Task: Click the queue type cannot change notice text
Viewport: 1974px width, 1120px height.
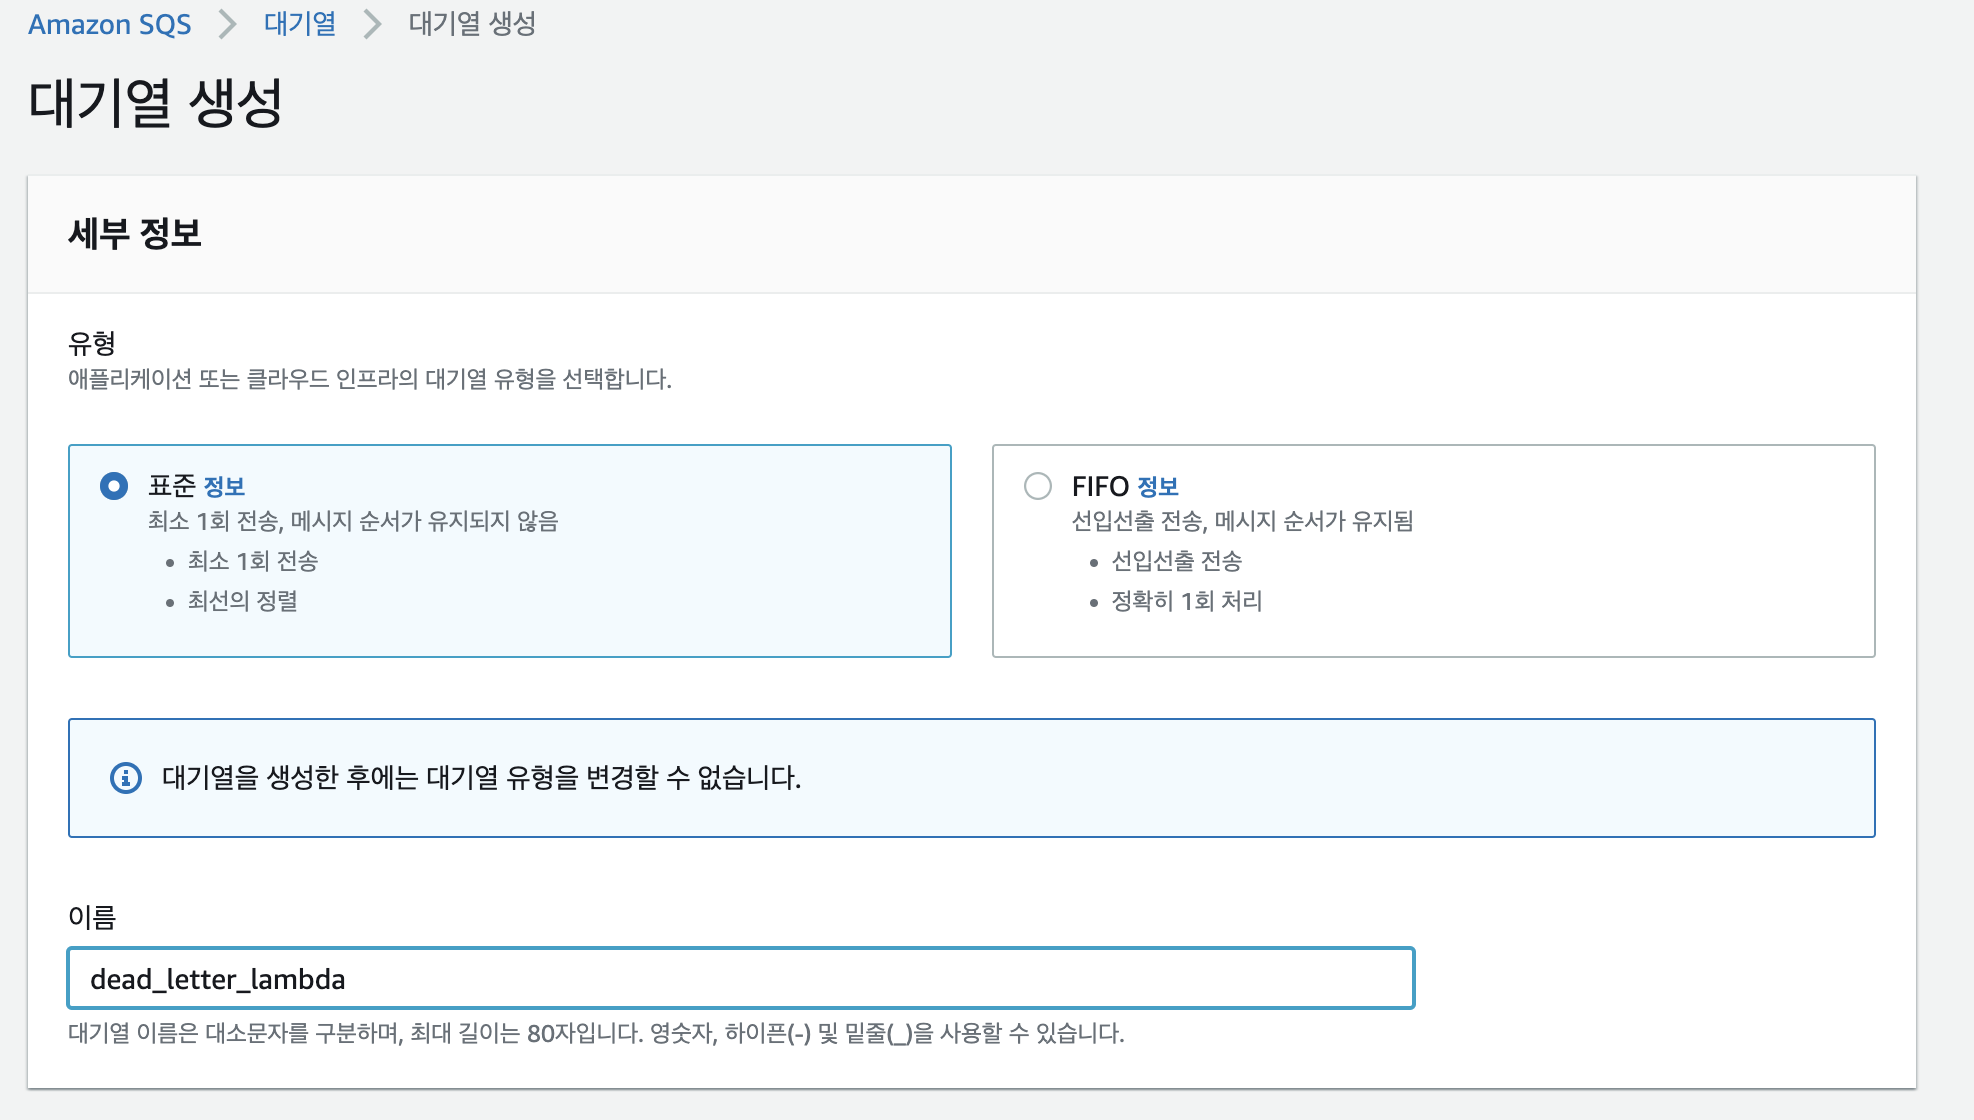Action: coord(482,778)
